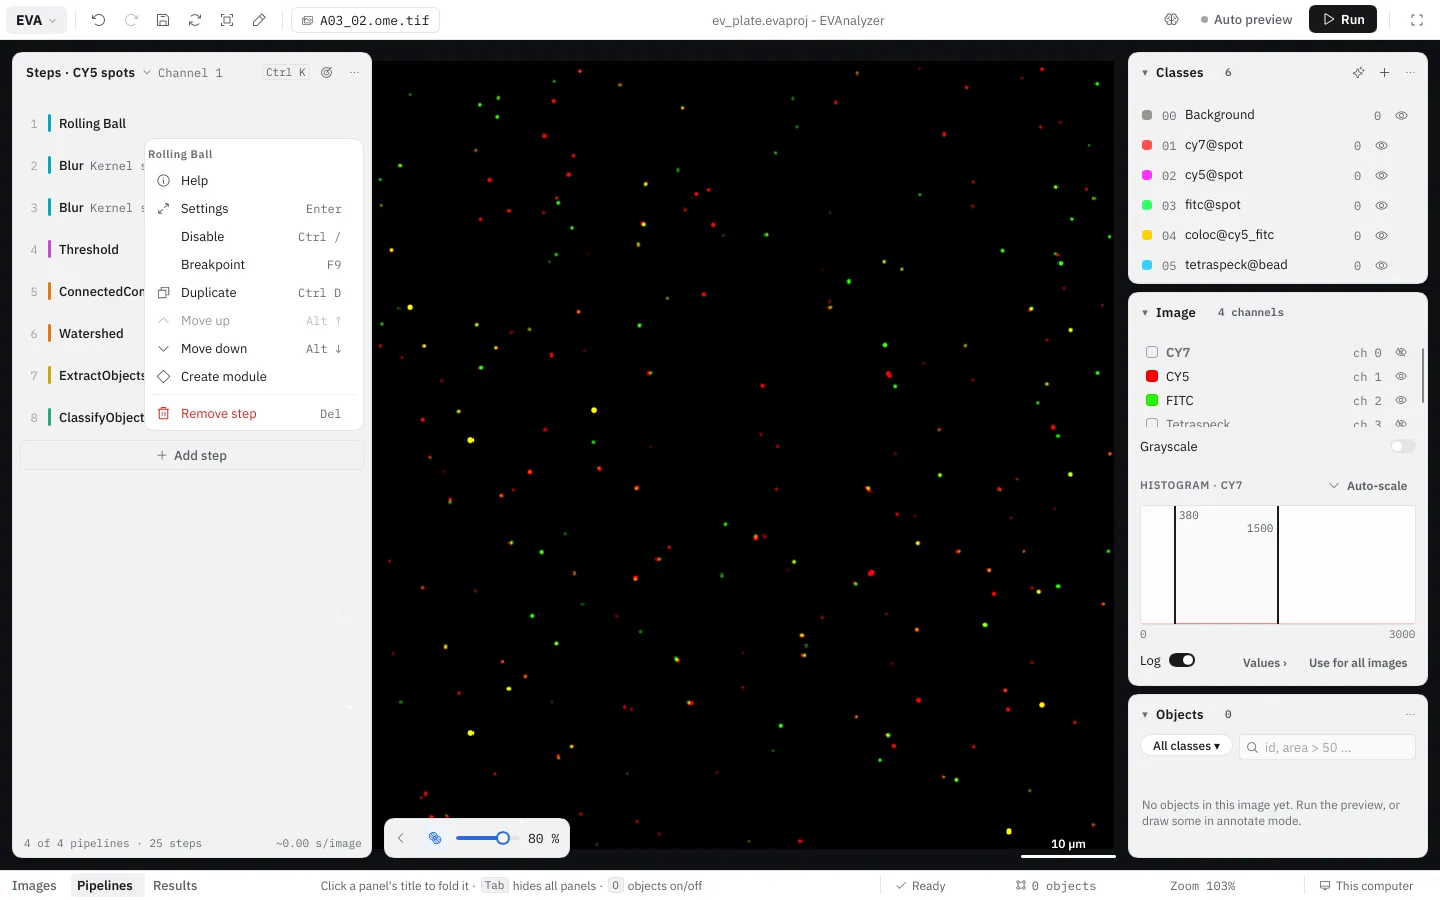This screenshot has width=1440, height=900.
Task: Click the brain icon beside Auto preview
Action: coord(1172,20)
